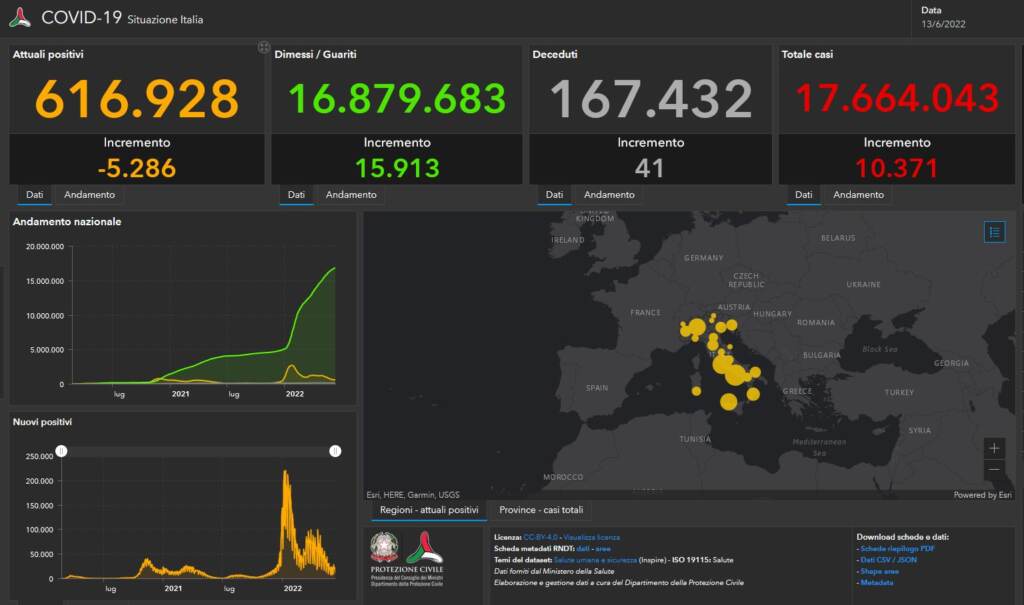The width and height of the screenshot is (1024, 605).
Task: Show Andamento tab under Deceduti
Action: click(609, 195)
